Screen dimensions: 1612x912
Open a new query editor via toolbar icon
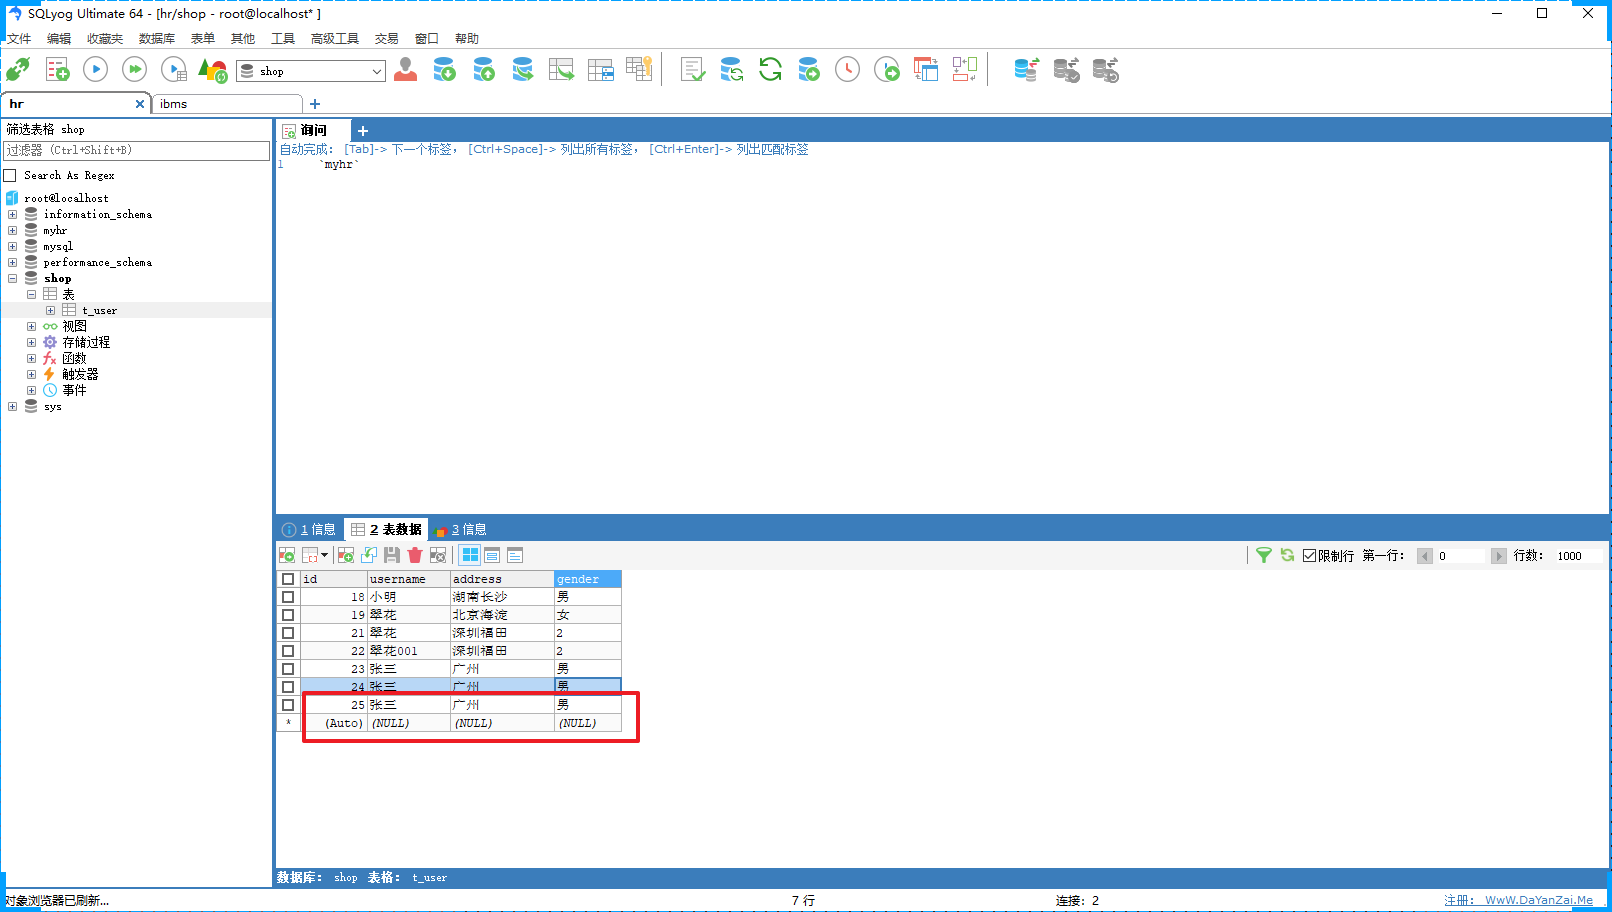pos(57,70)
